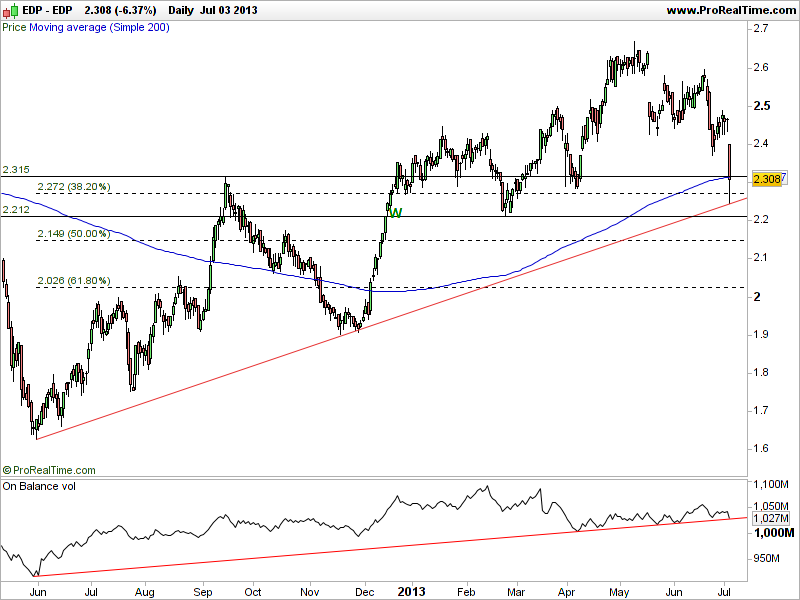The image size is (800, 600).
Task: Click the 1.9 price axis label
Action: (x=761, y=334)
